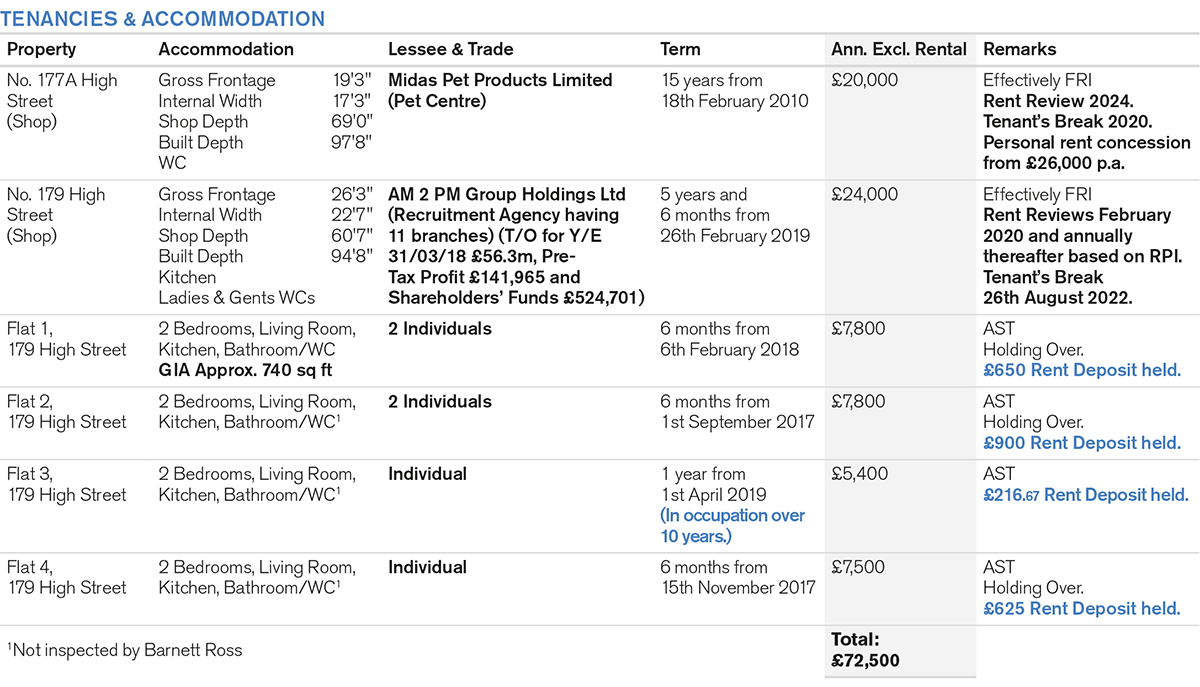Click the Not inspected by Barnett Ross footnote
This screenshot has width=1200, height=687.
pos(124,650)
